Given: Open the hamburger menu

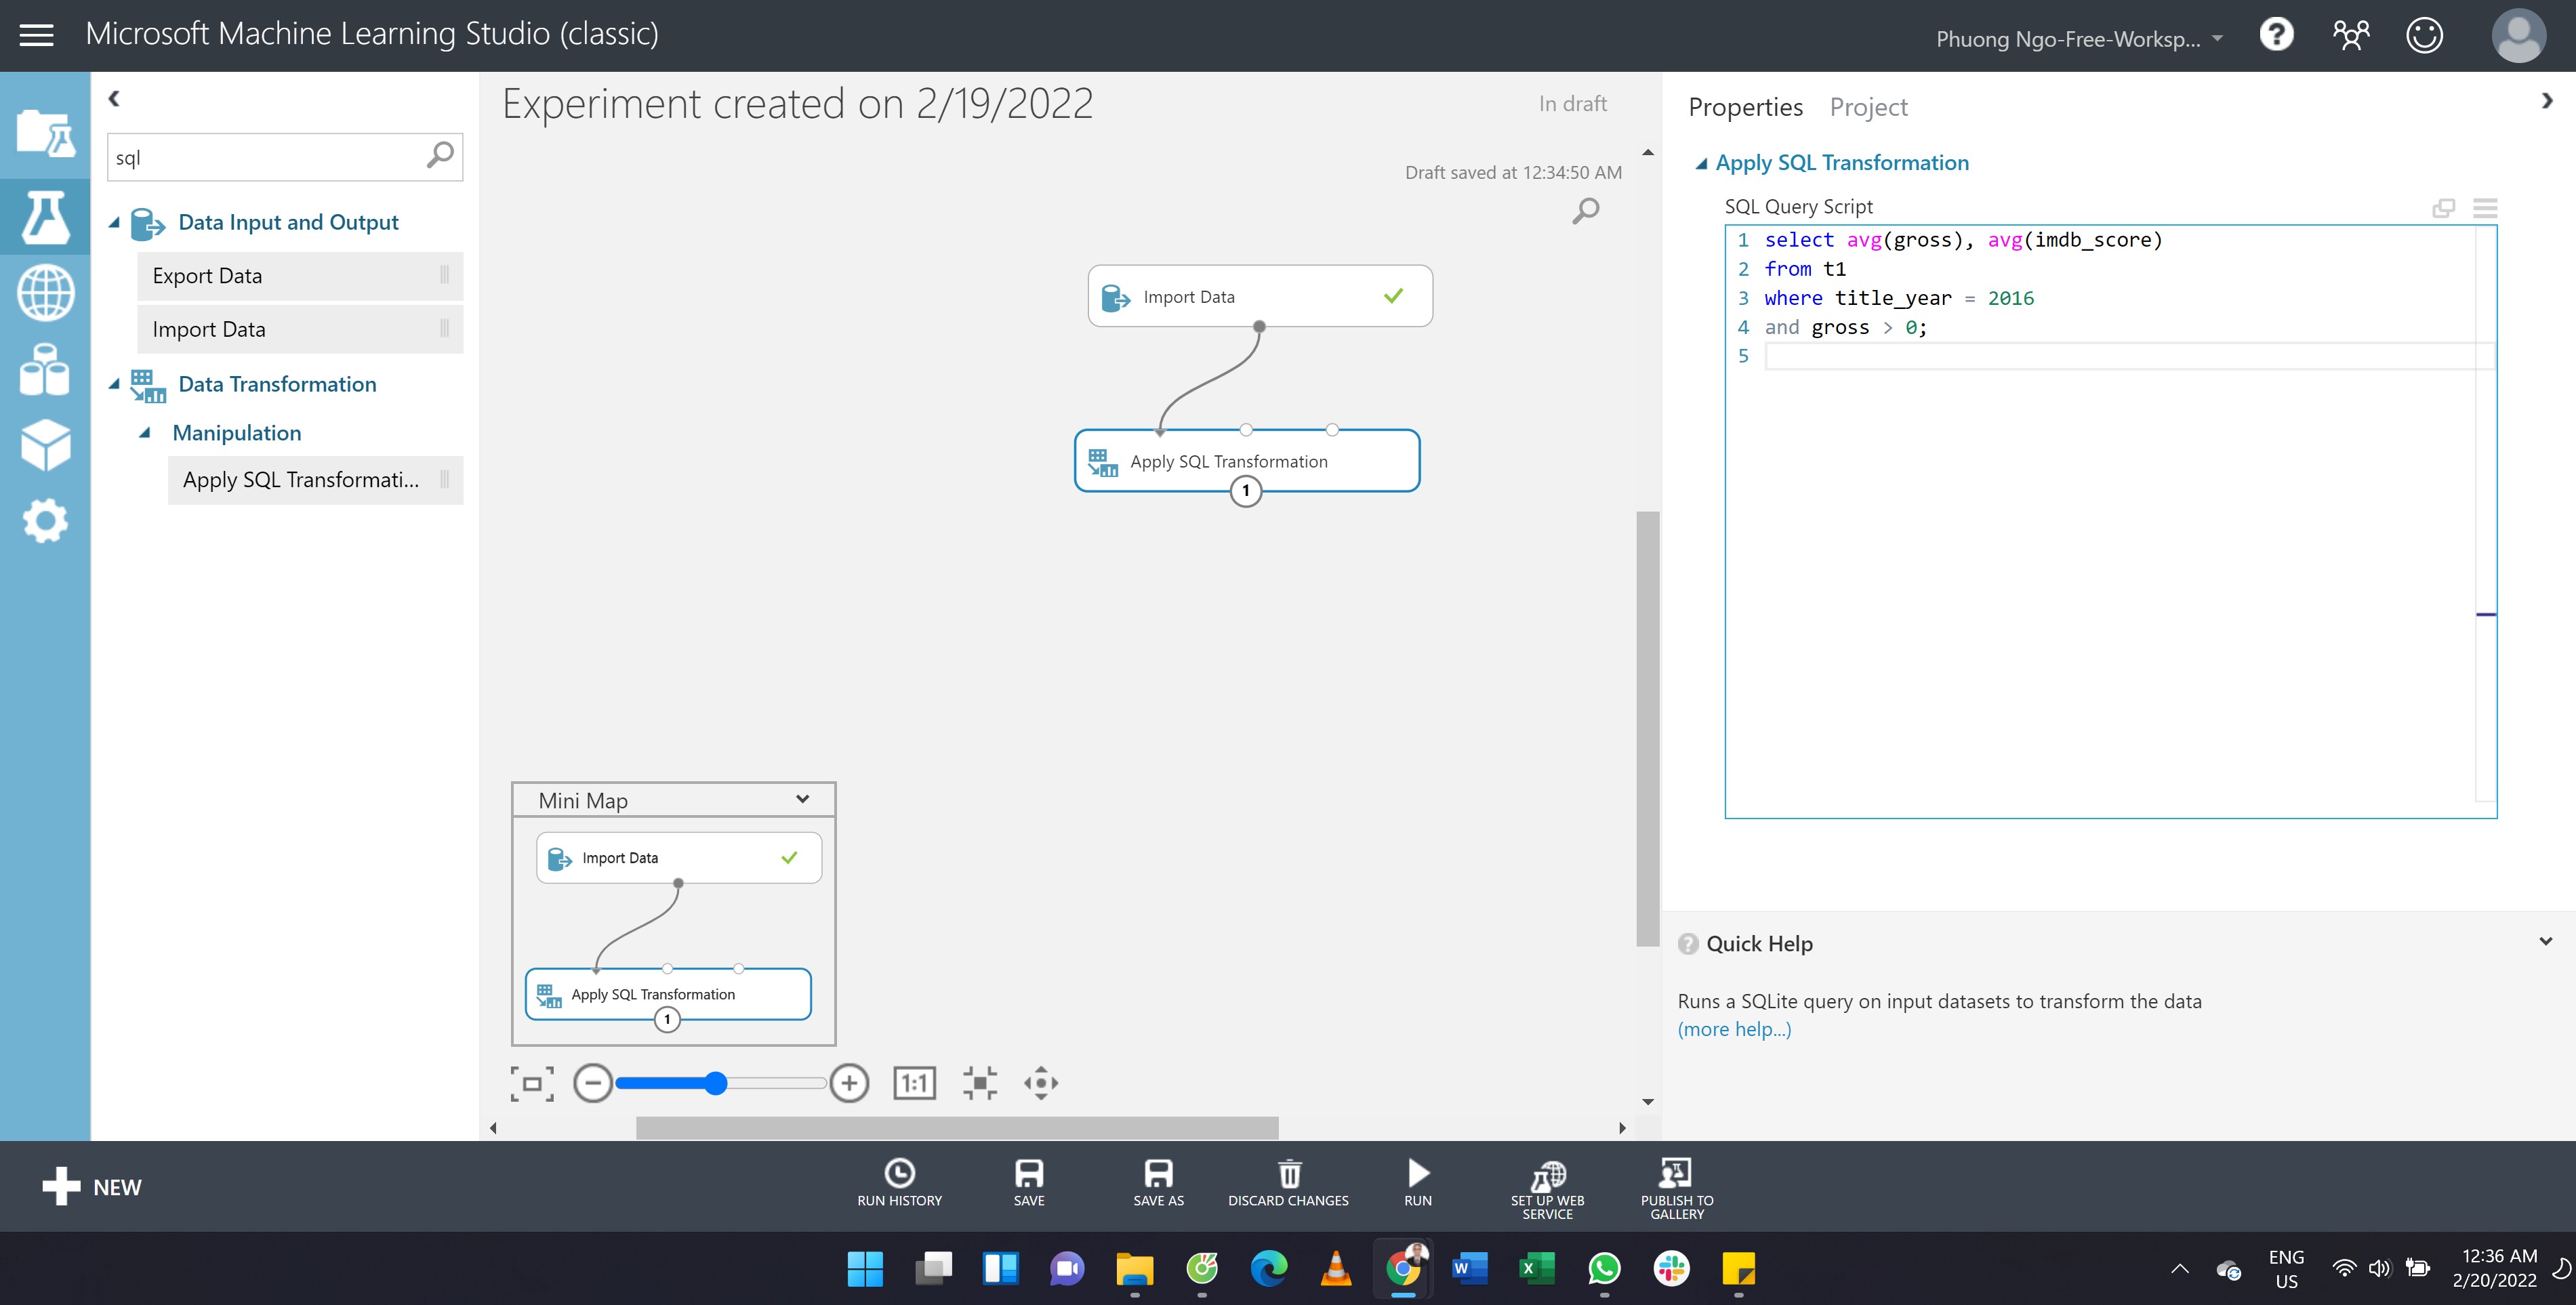Looking at the screenshot, I should (x=37, y=33).
